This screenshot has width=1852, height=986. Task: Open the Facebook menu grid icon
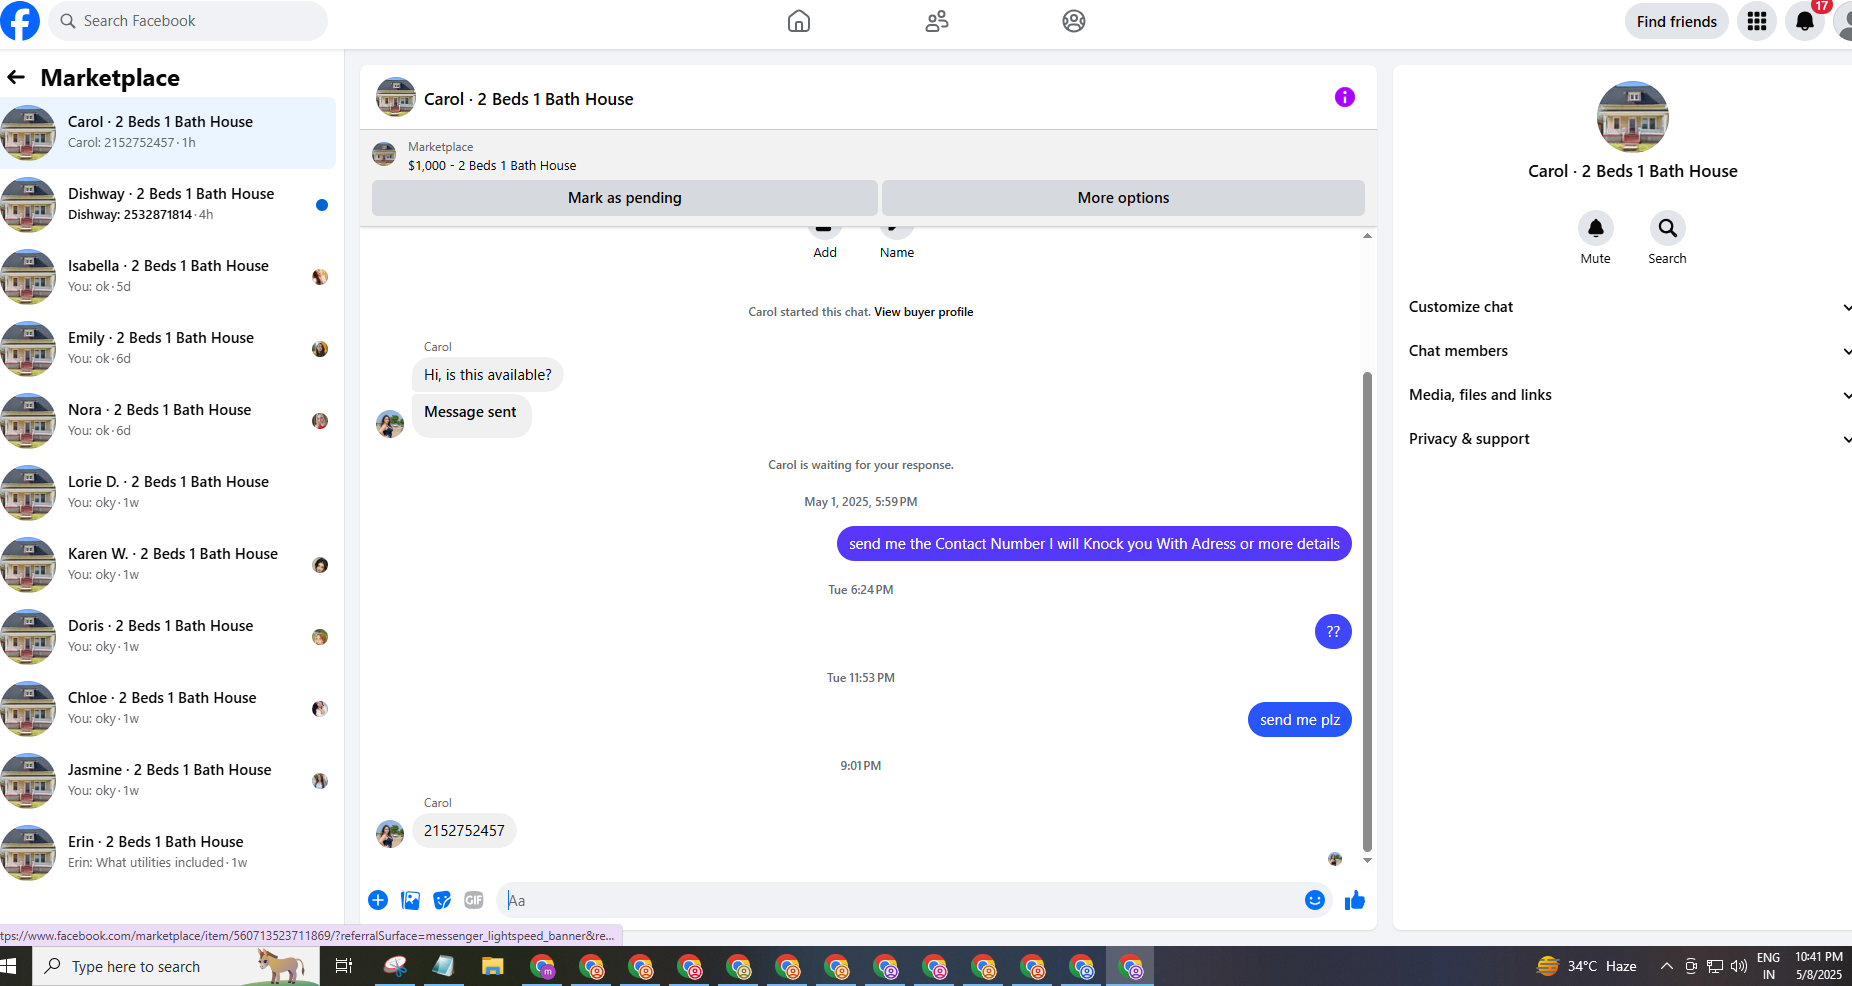(x=1757, y=22)
